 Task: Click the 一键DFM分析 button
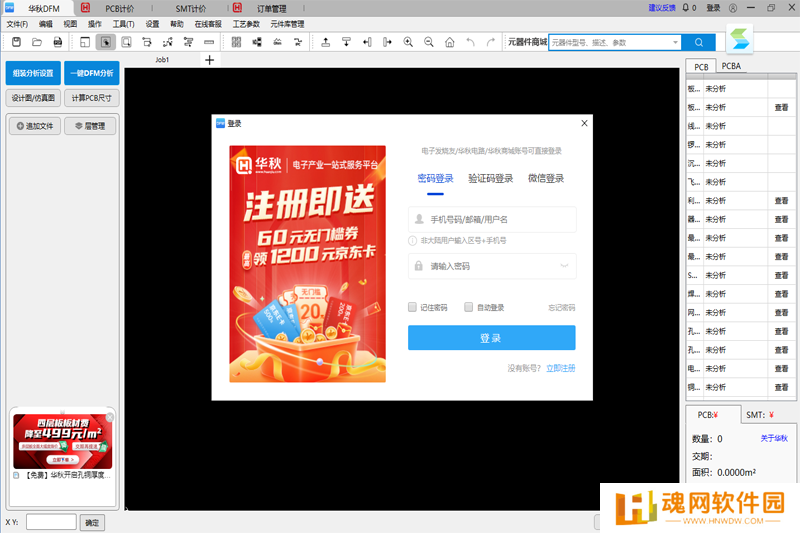click(92, 73)
